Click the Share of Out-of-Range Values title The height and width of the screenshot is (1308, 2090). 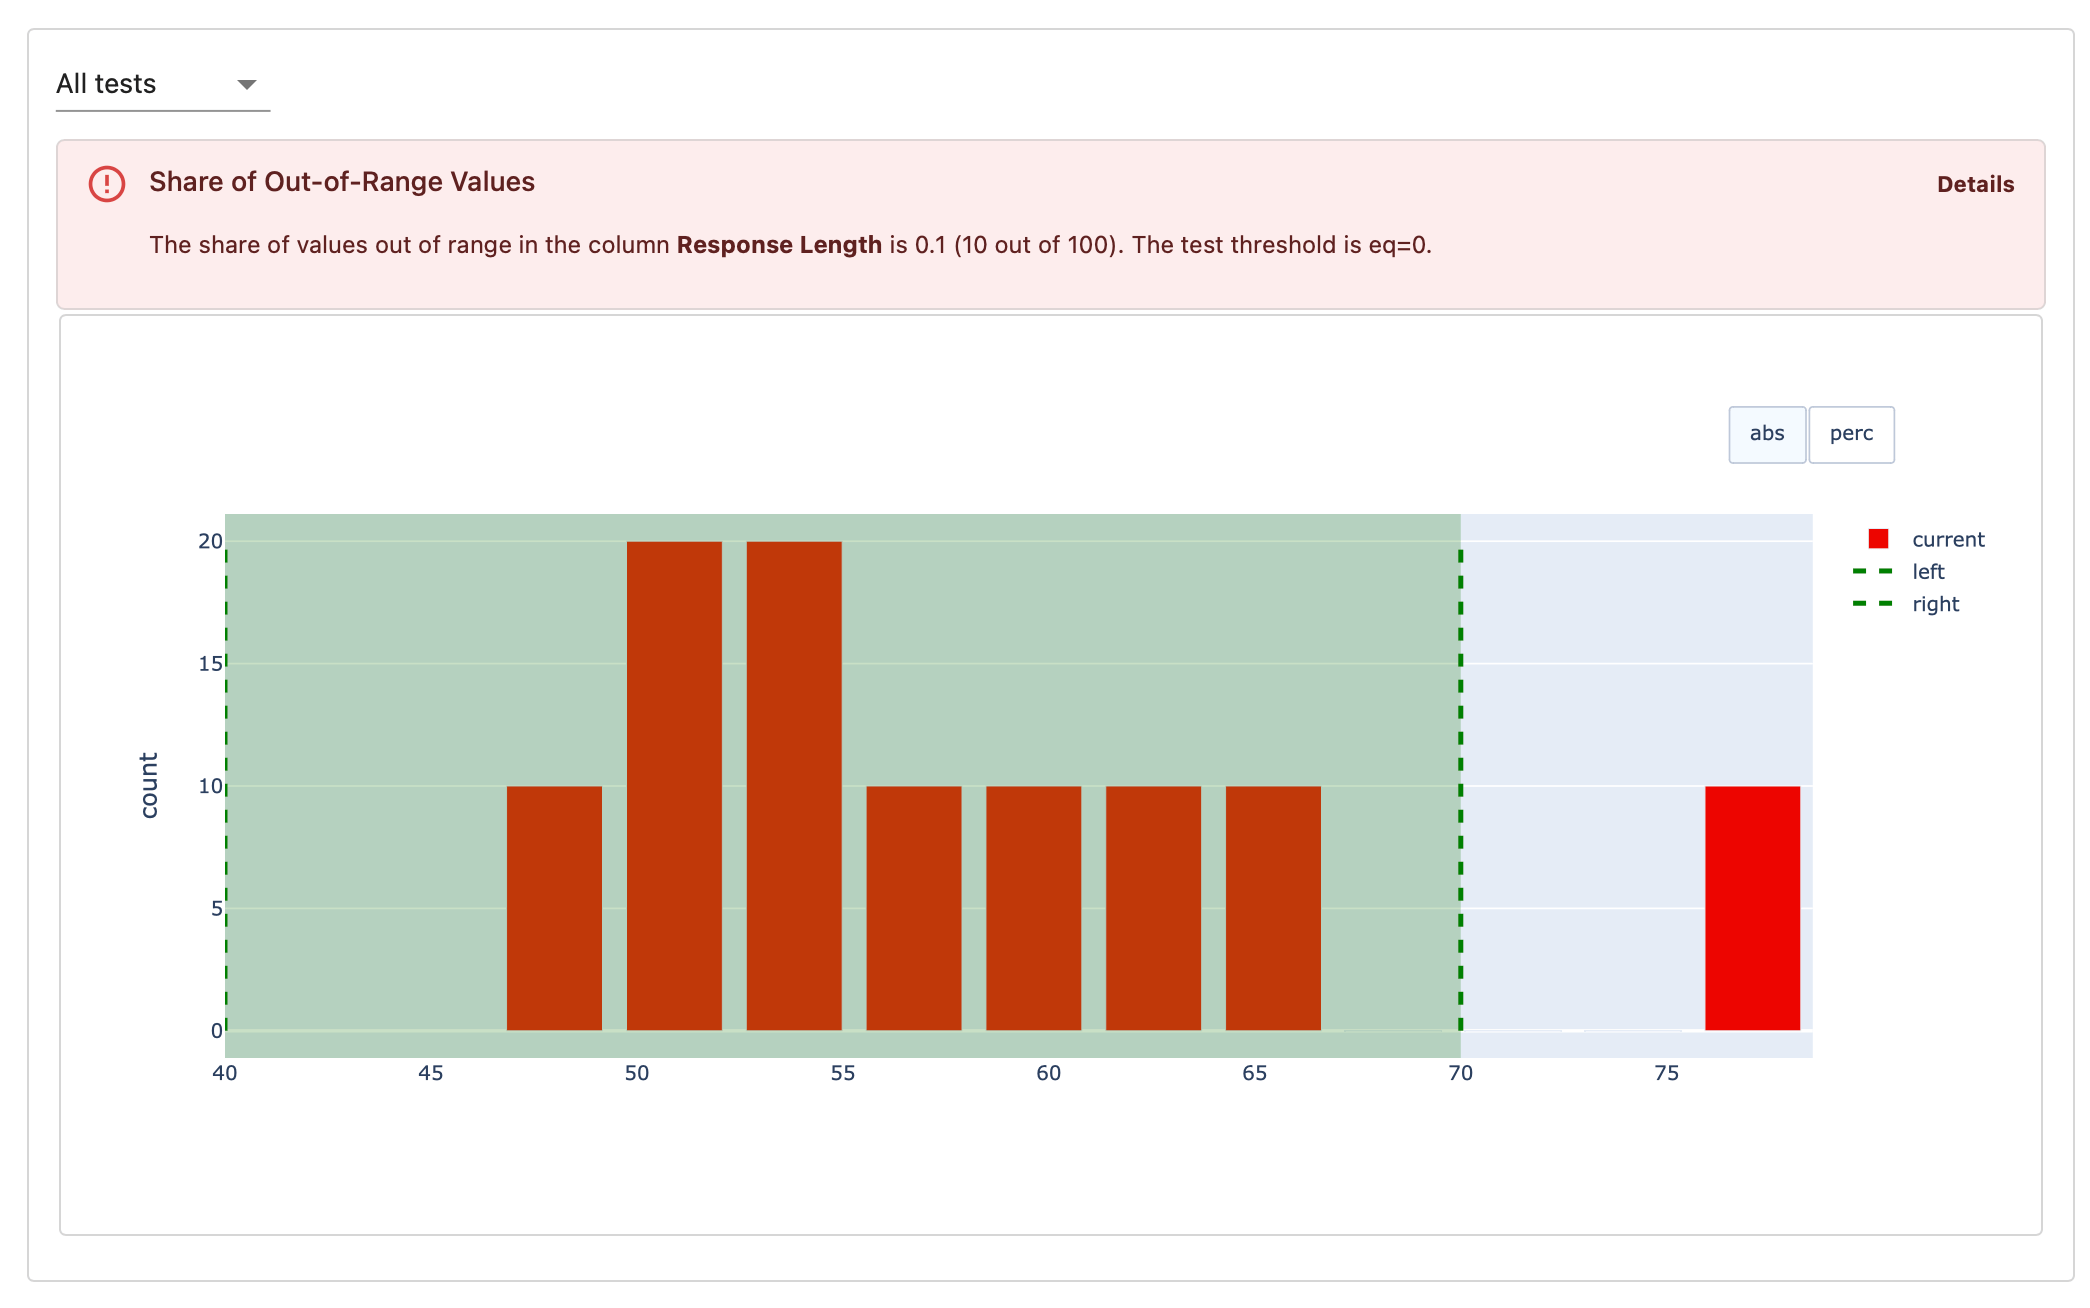click(342, 182)
